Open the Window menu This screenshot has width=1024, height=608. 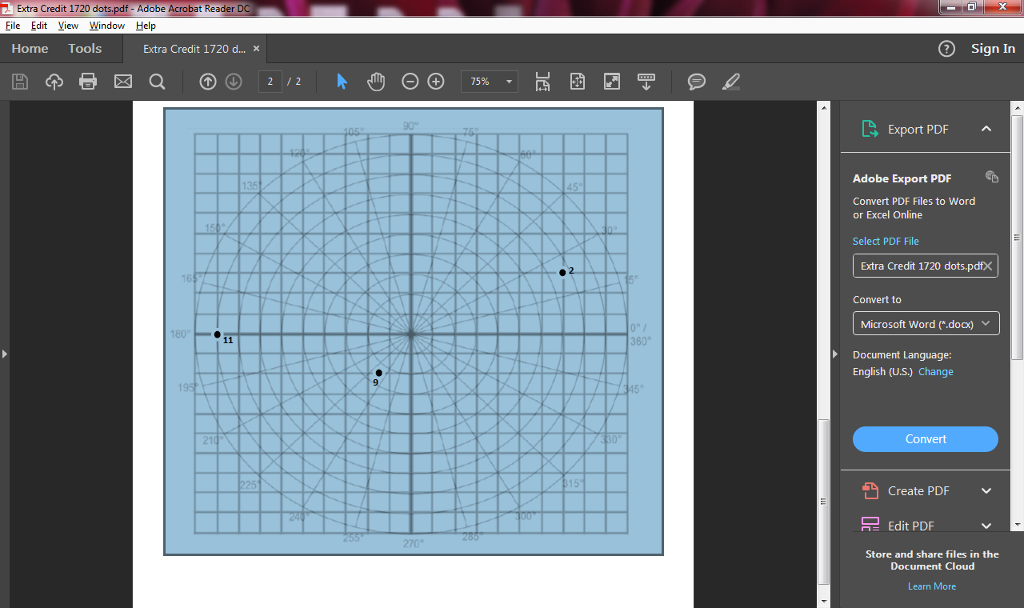(x=107, y=25)
